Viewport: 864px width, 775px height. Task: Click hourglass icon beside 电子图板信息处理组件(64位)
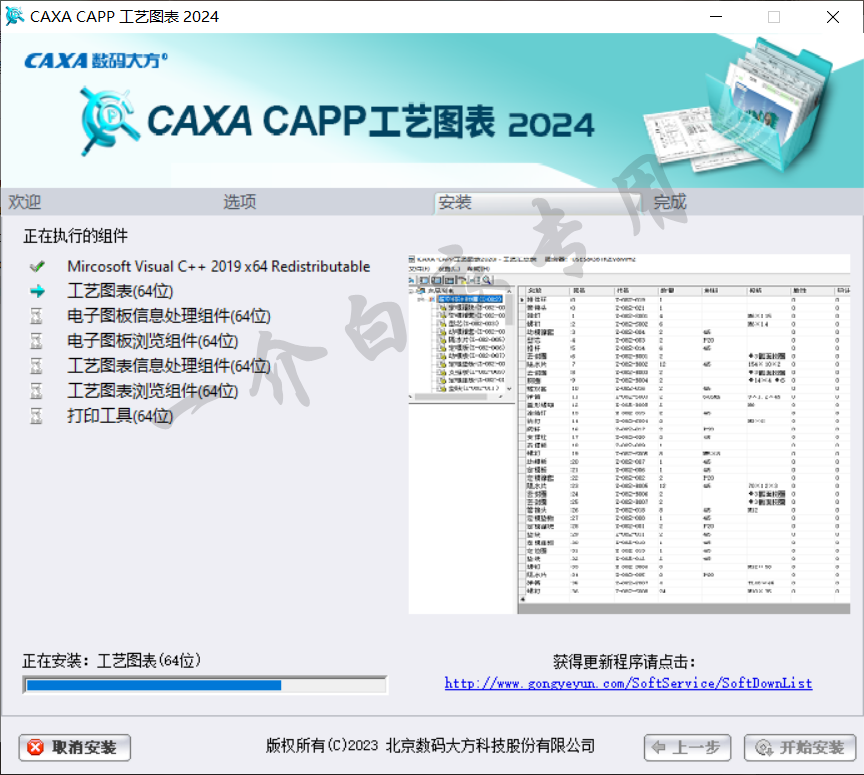click(x=36, y=316)
